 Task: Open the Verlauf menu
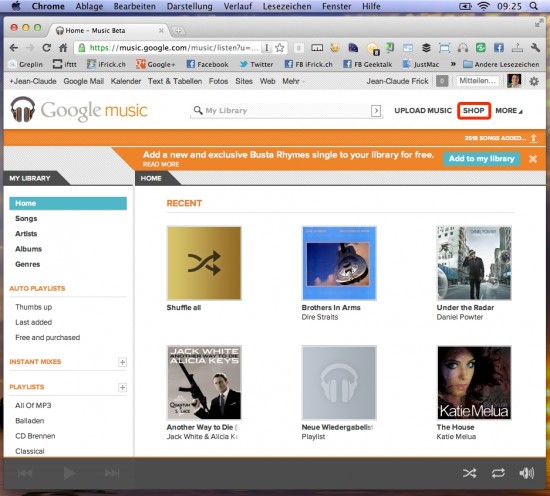coord(238,6)
